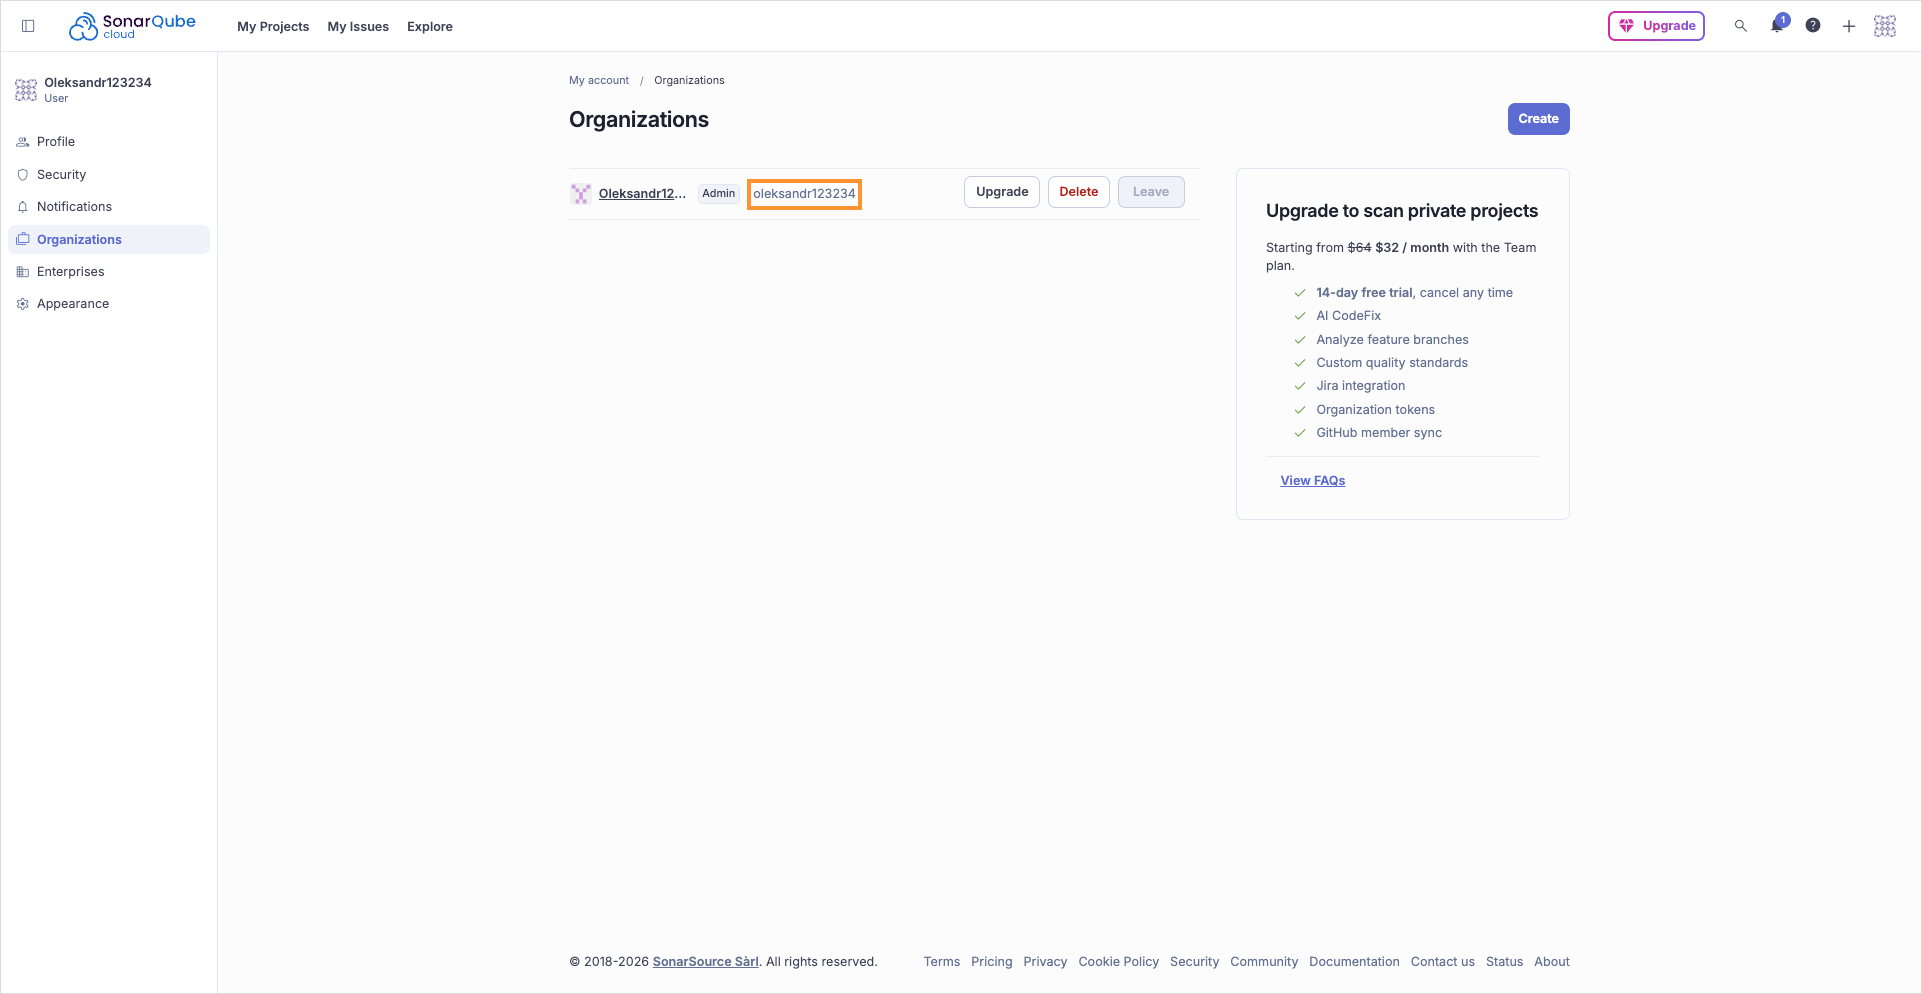
Task: Open the Explore menu in the top bar
Action: pos(429,26)
